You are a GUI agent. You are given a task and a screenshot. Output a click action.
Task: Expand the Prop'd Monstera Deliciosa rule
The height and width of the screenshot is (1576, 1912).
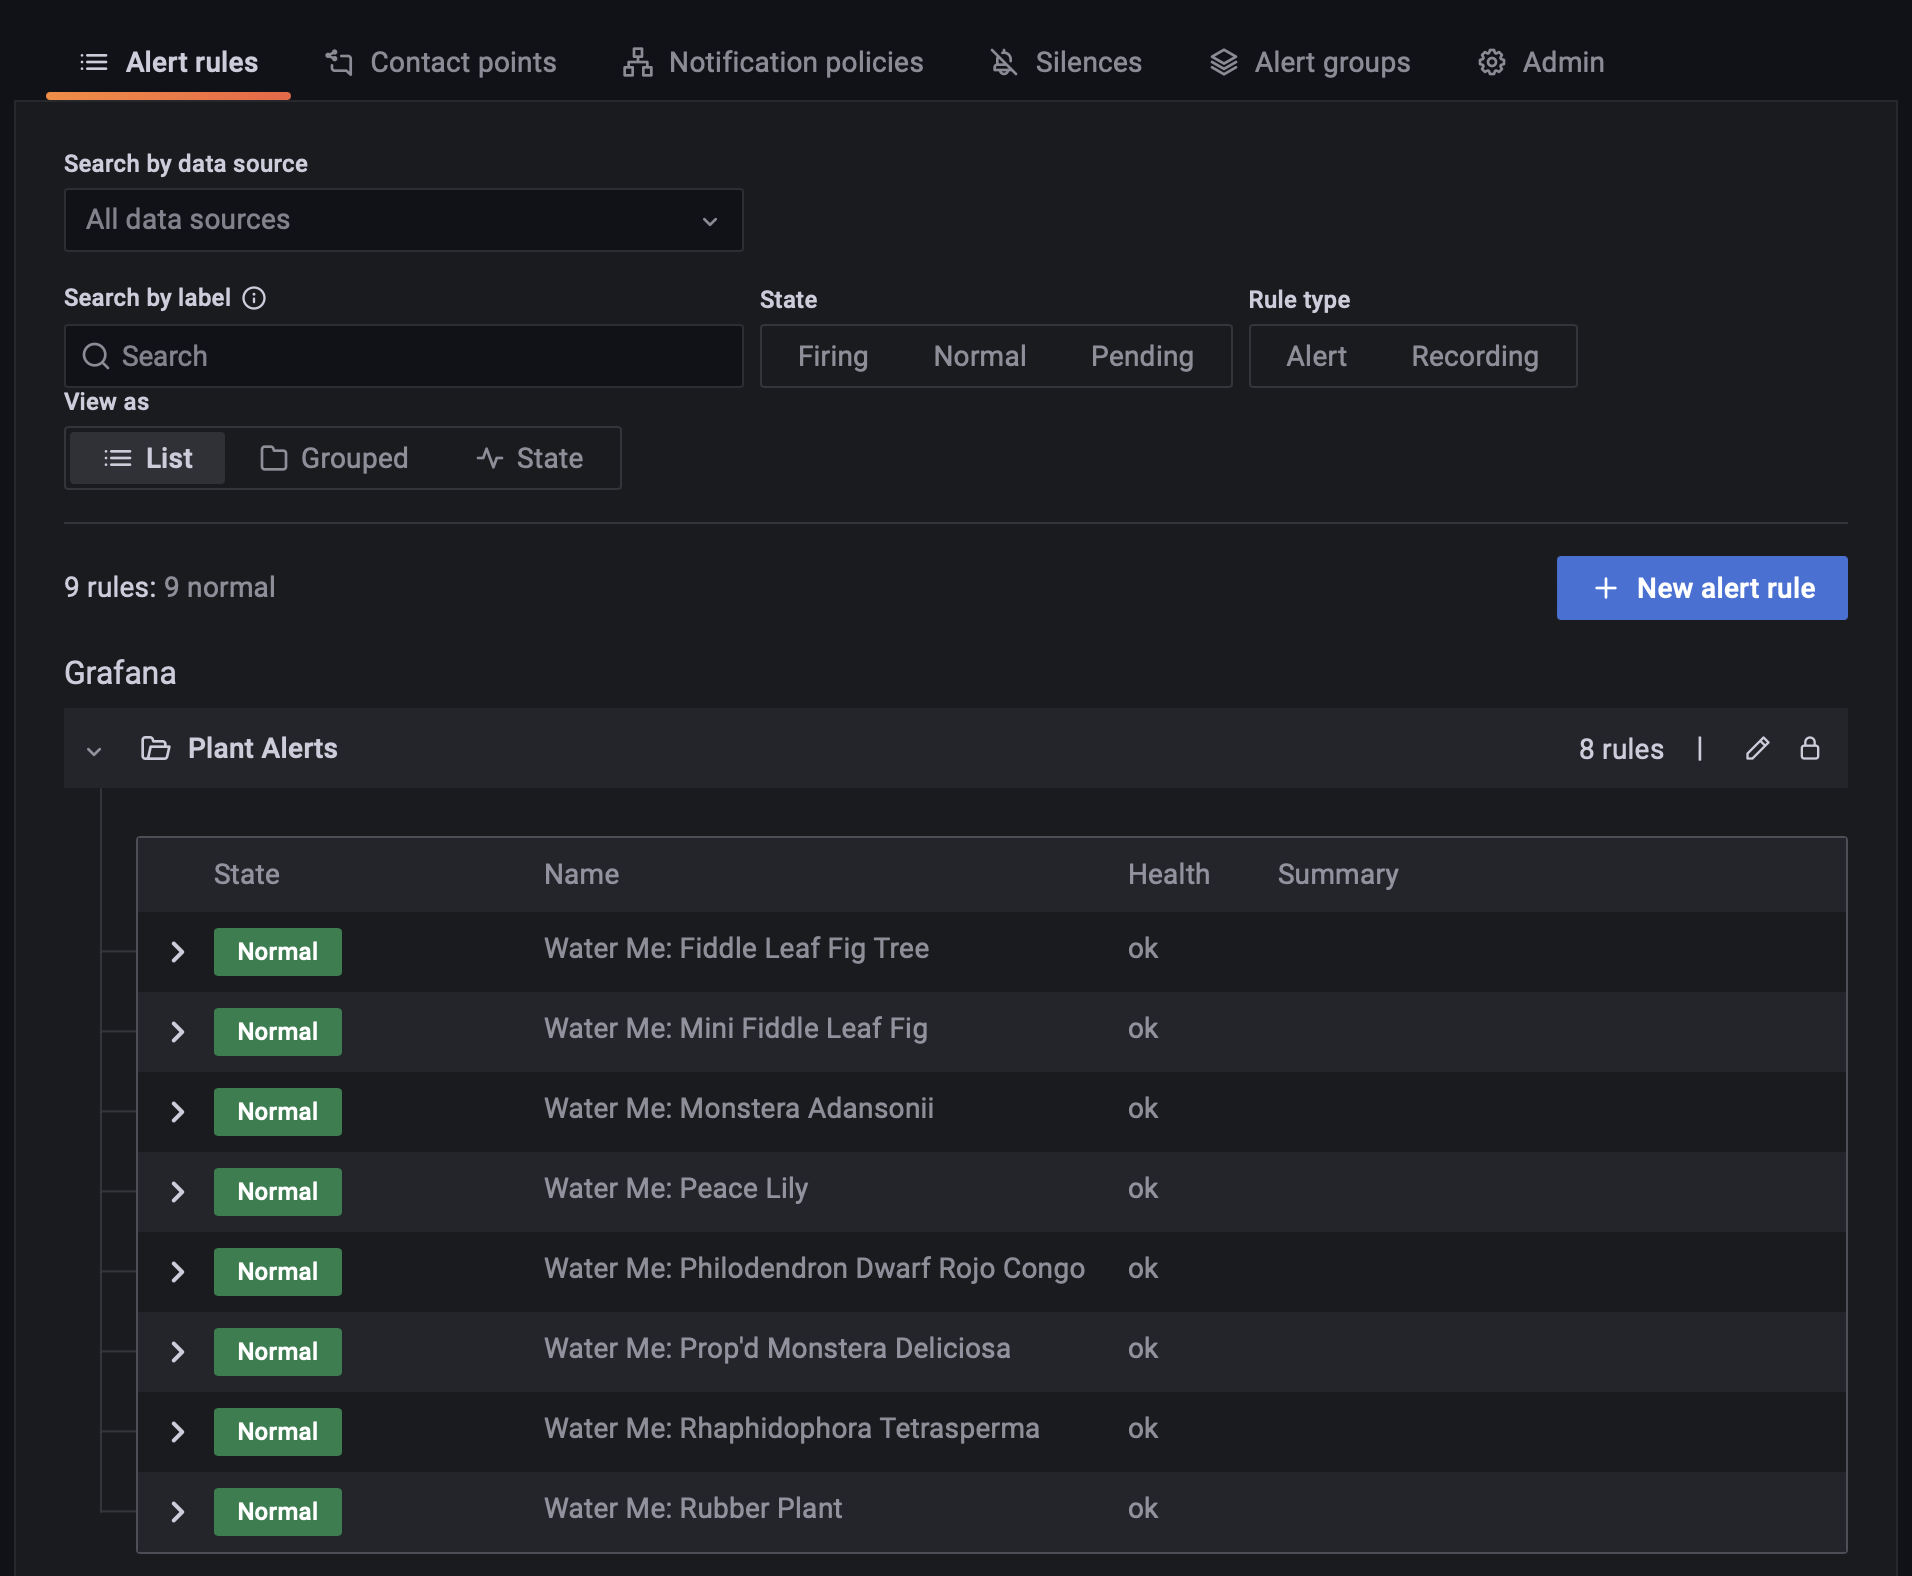178,1352
